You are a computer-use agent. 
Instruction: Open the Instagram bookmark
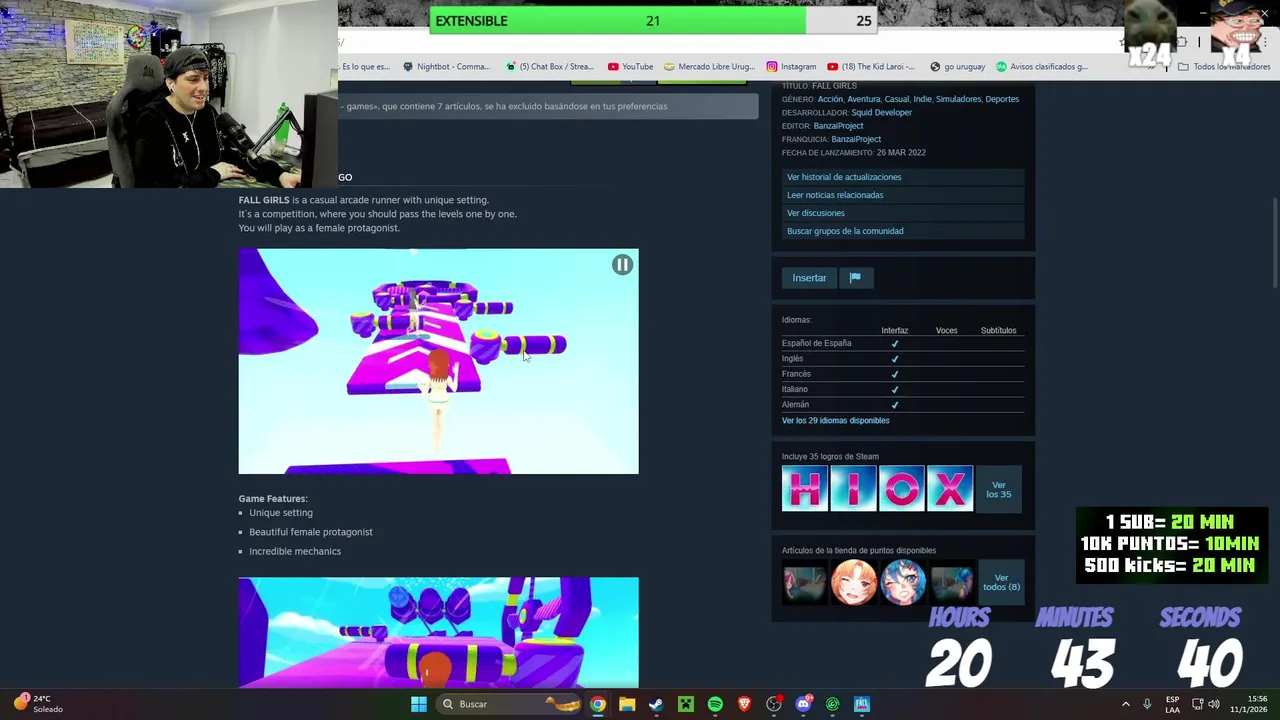pos(791,66)
